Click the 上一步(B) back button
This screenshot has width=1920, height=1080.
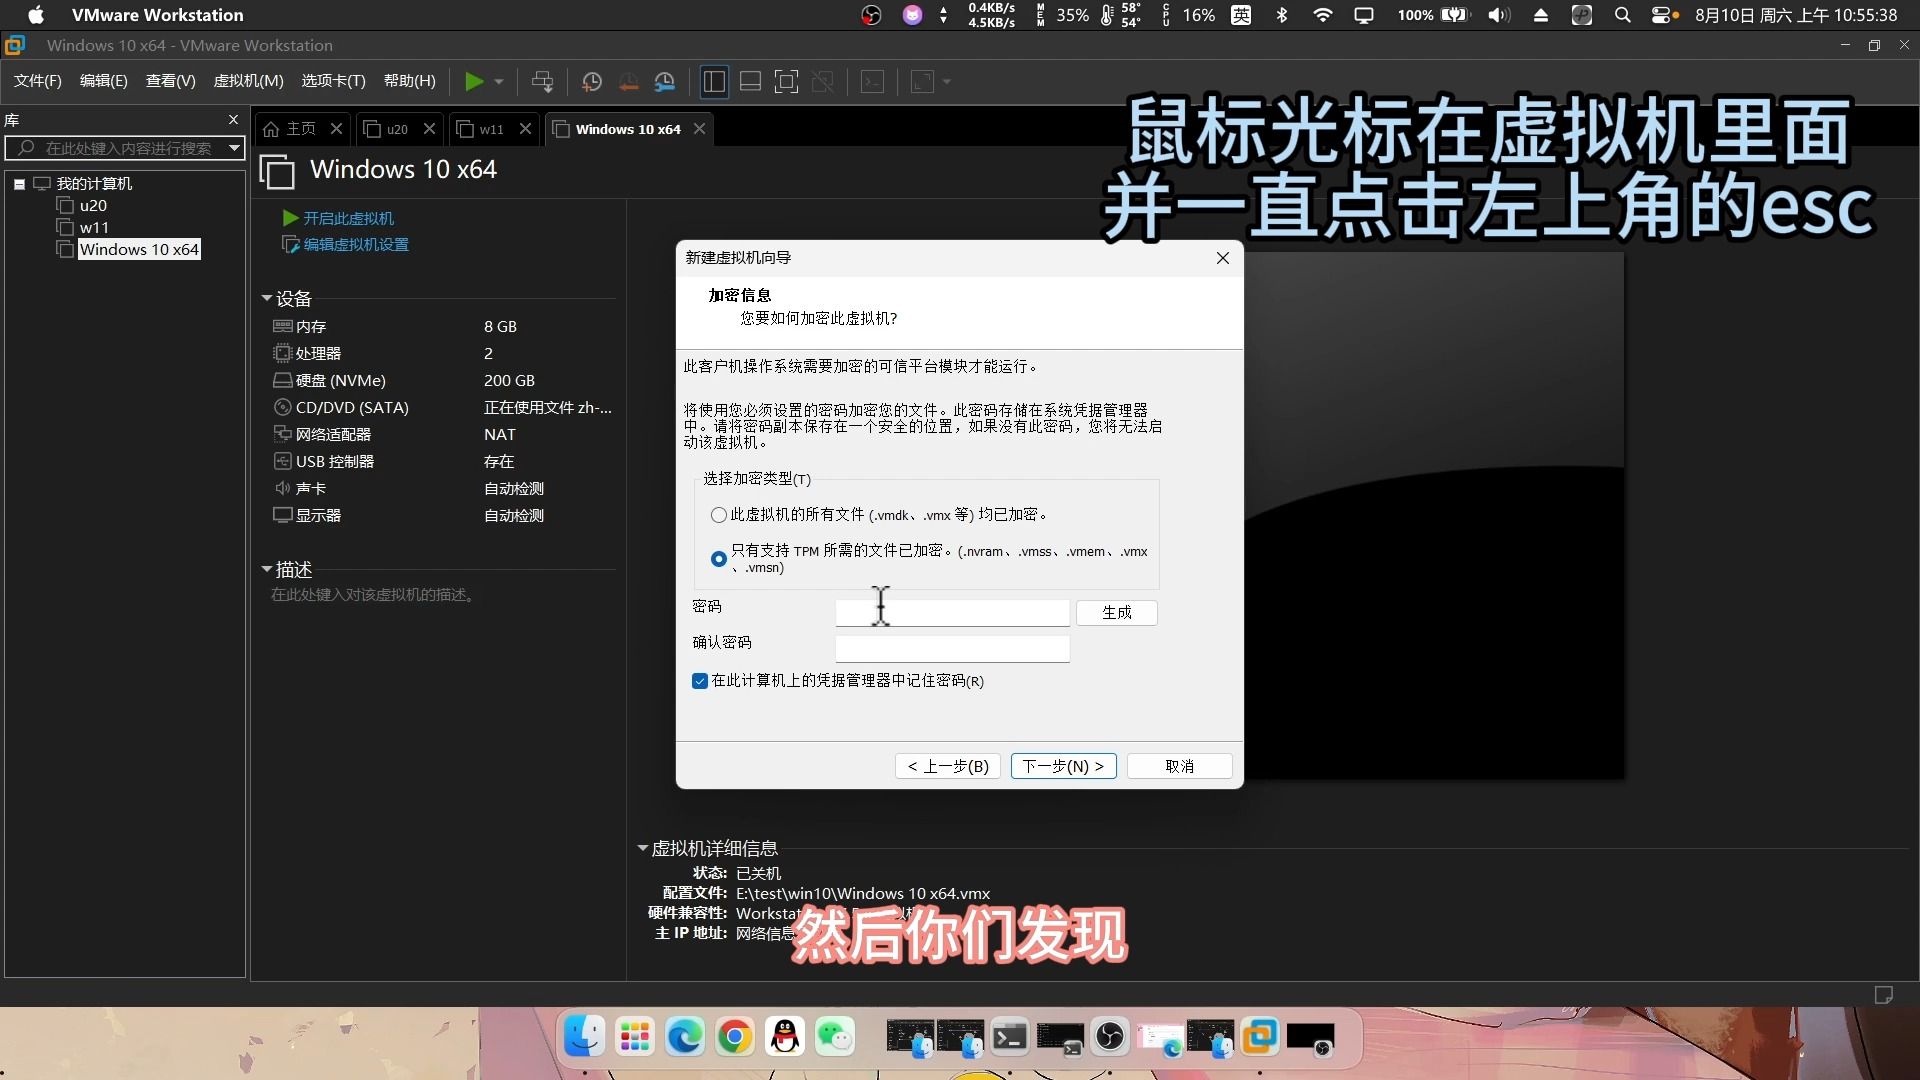point(948,766)
